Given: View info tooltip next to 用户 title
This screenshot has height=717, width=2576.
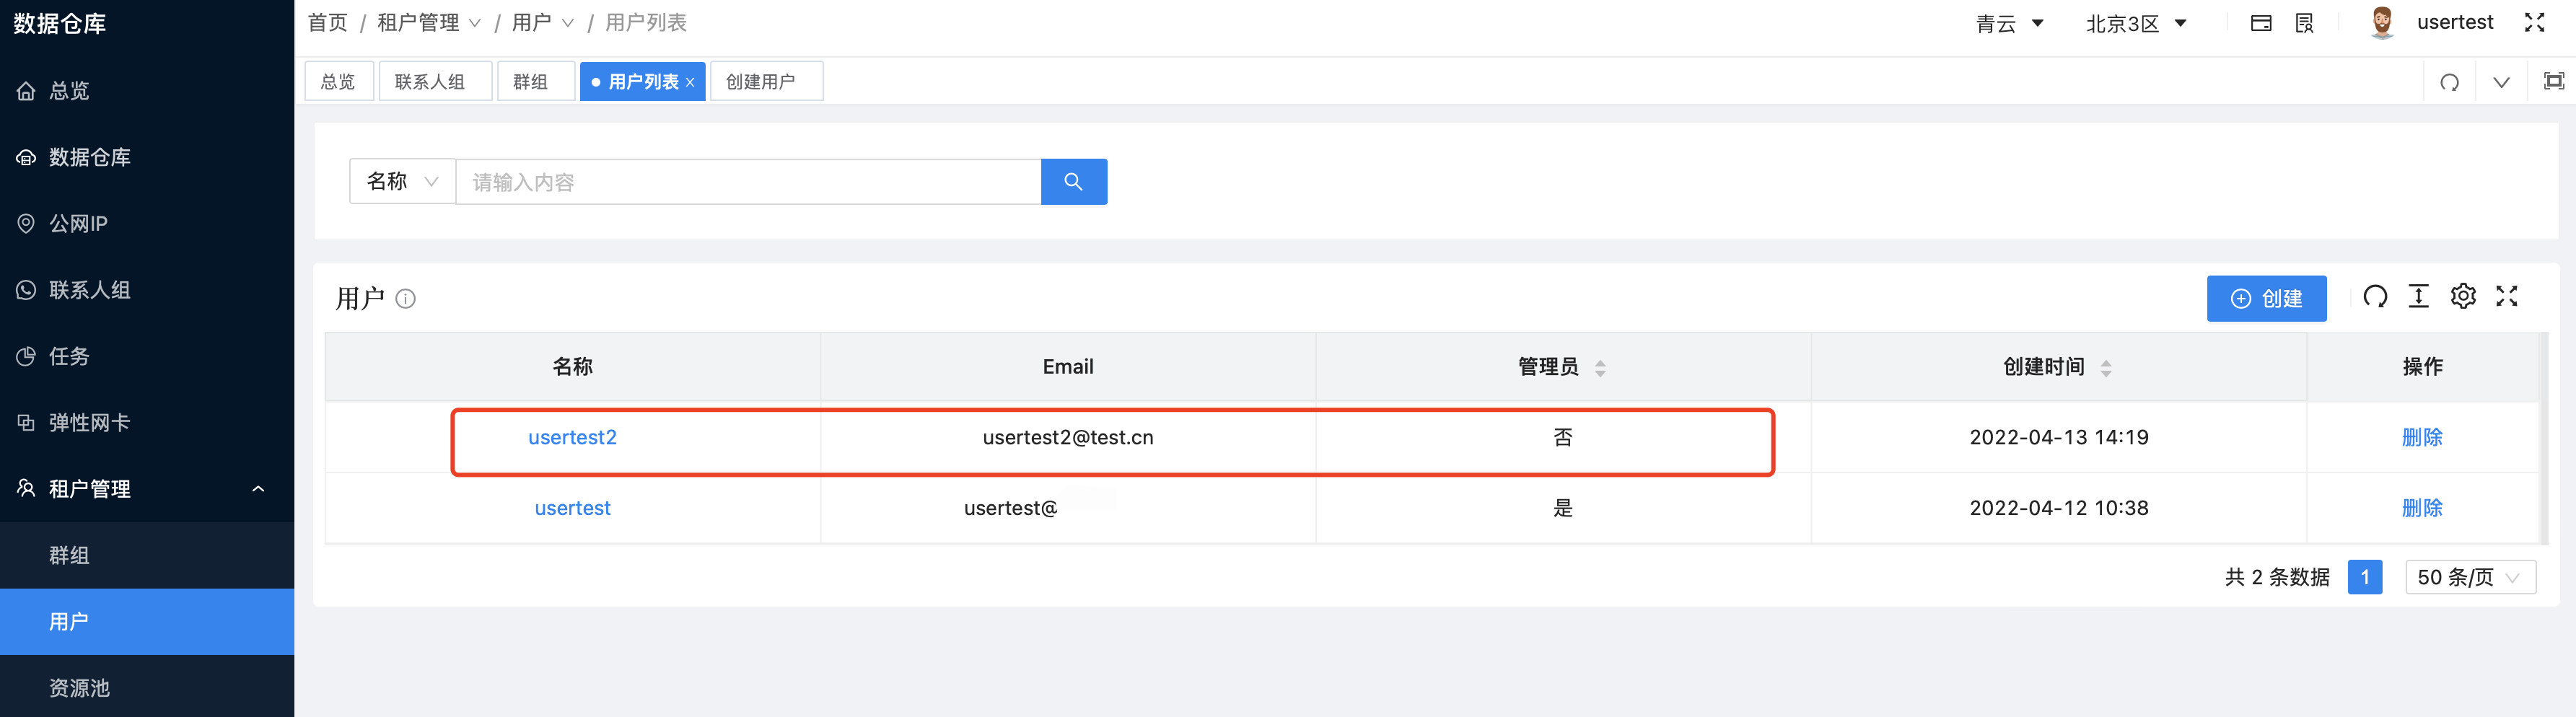Looking at the screenshot, I should point(405,299).
